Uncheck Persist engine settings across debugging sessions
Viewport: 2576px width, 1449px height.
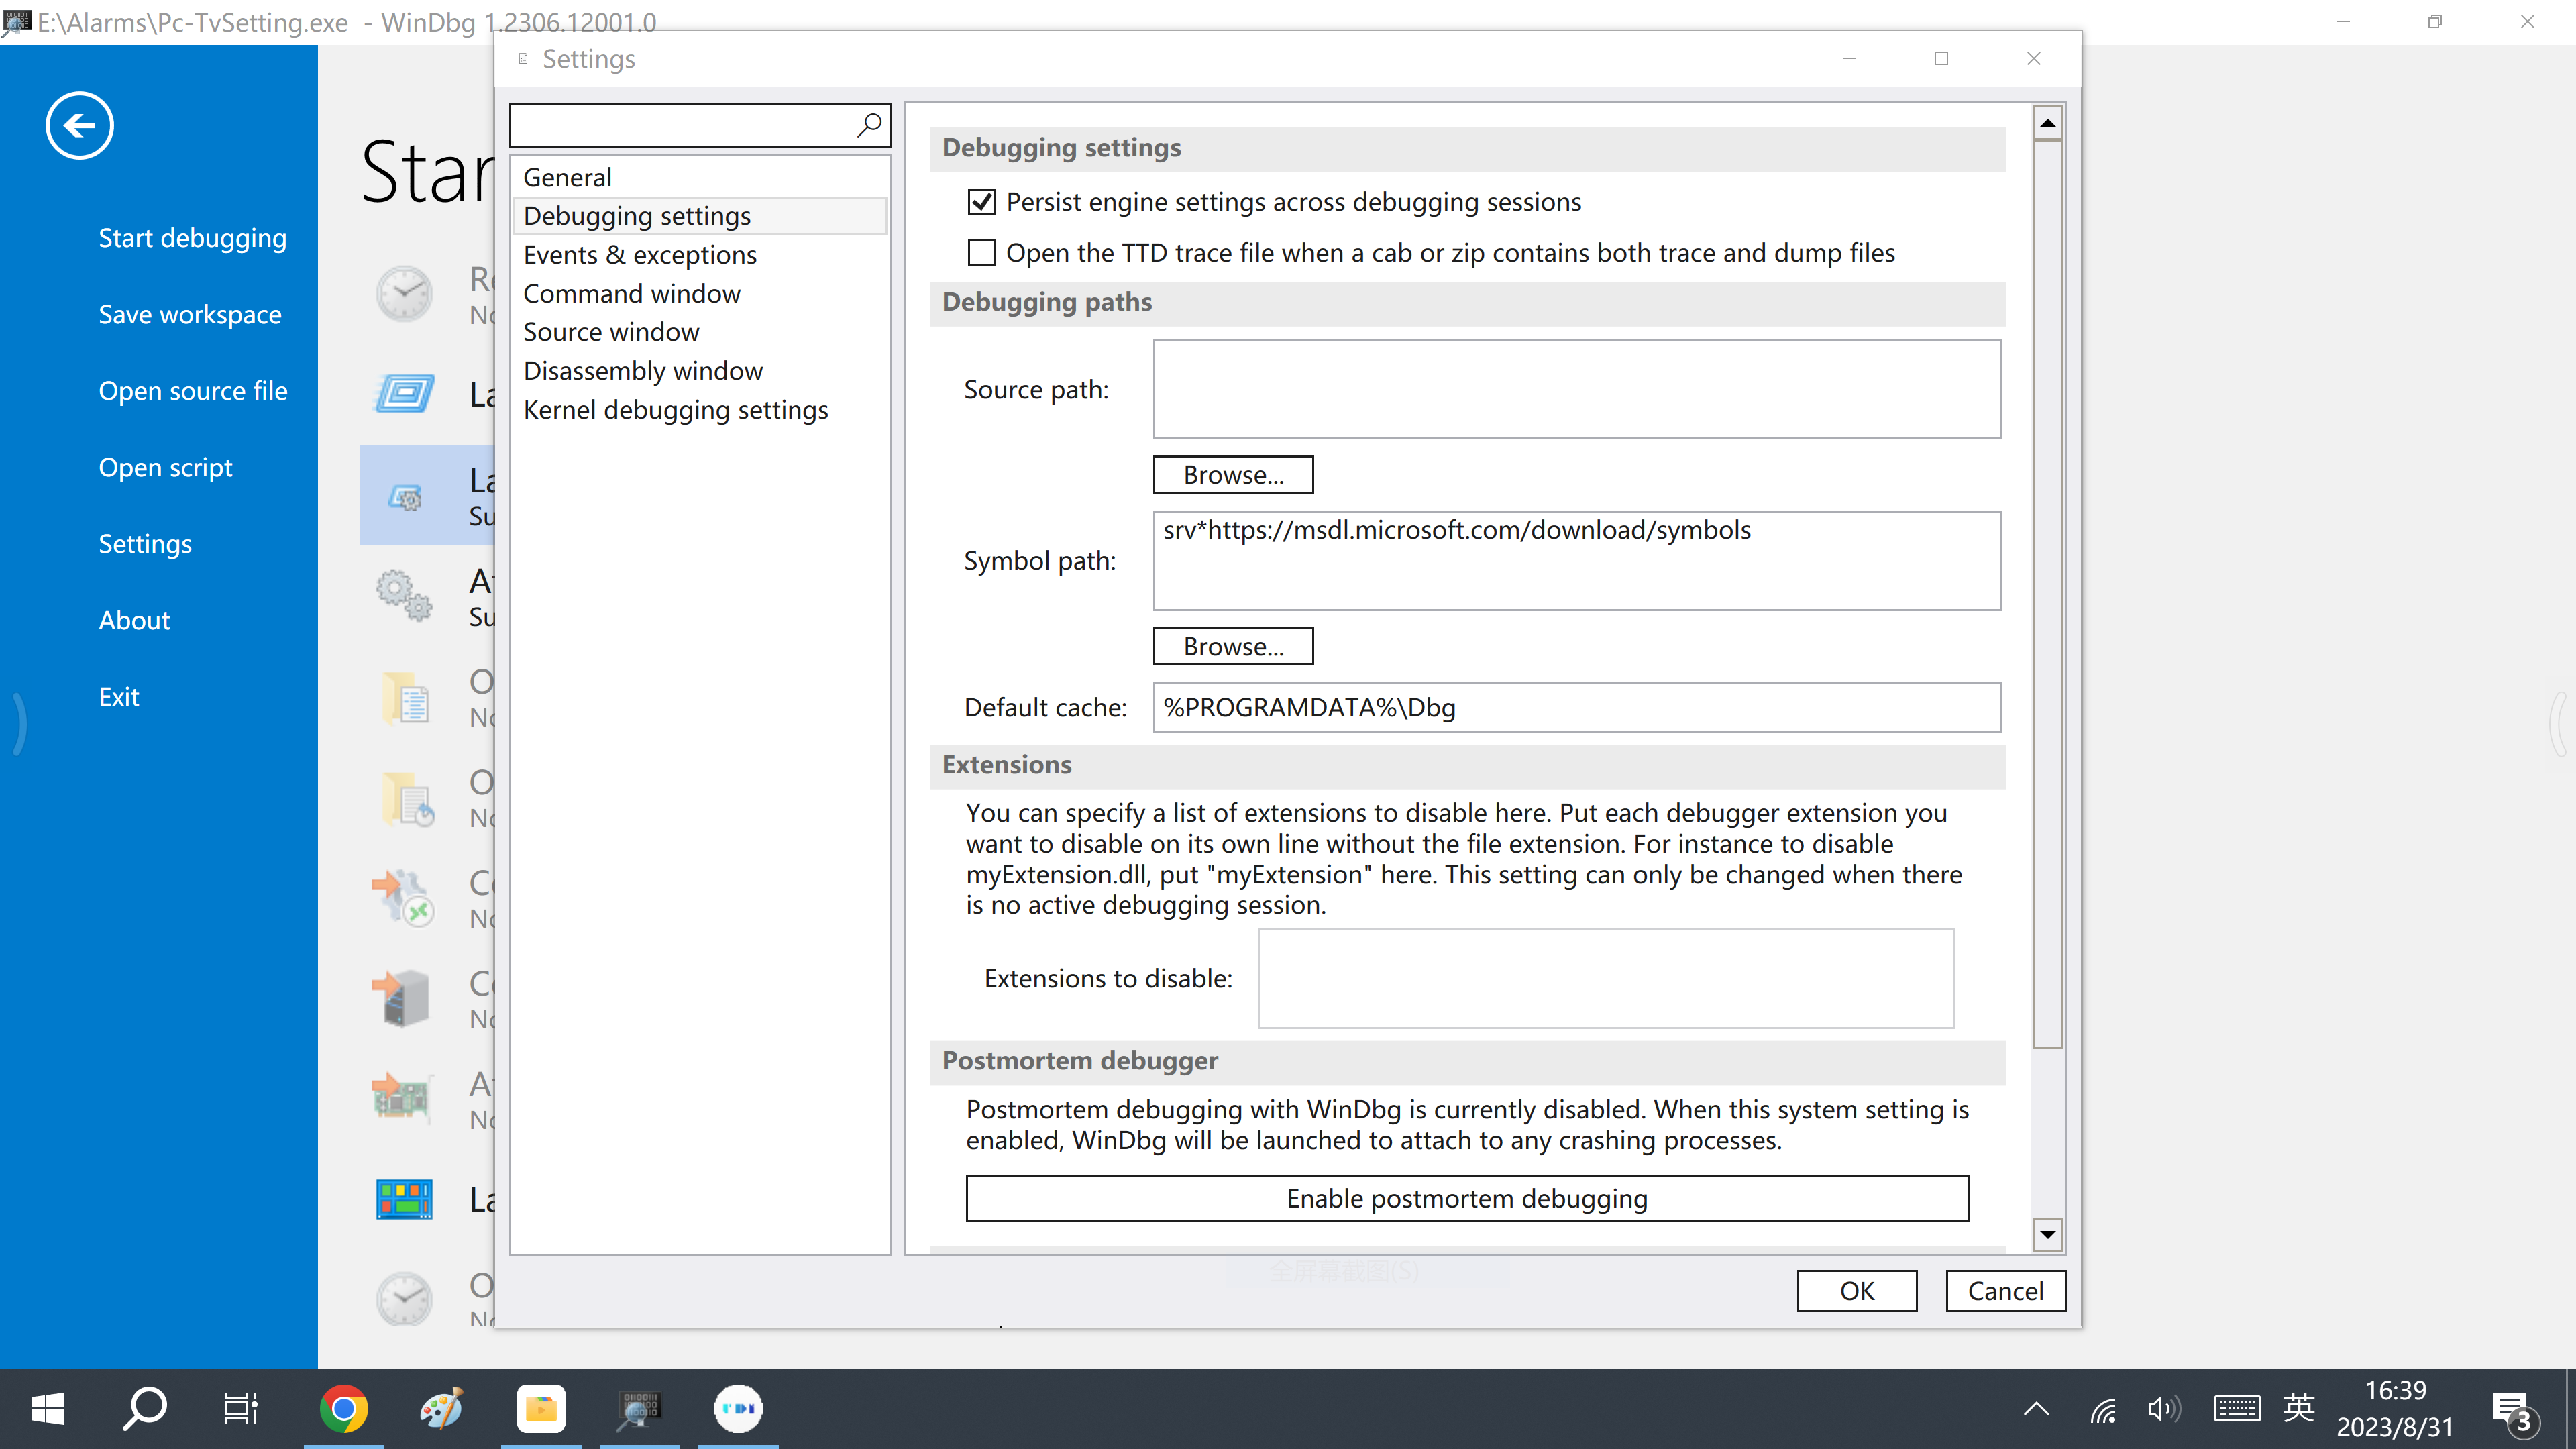[982, 202]
